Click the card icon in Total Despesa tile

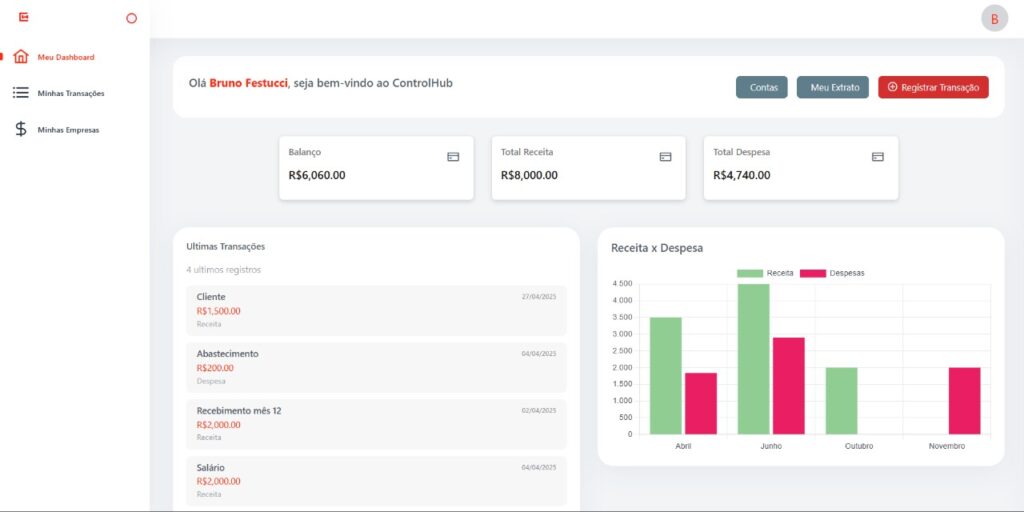(878, 157)
